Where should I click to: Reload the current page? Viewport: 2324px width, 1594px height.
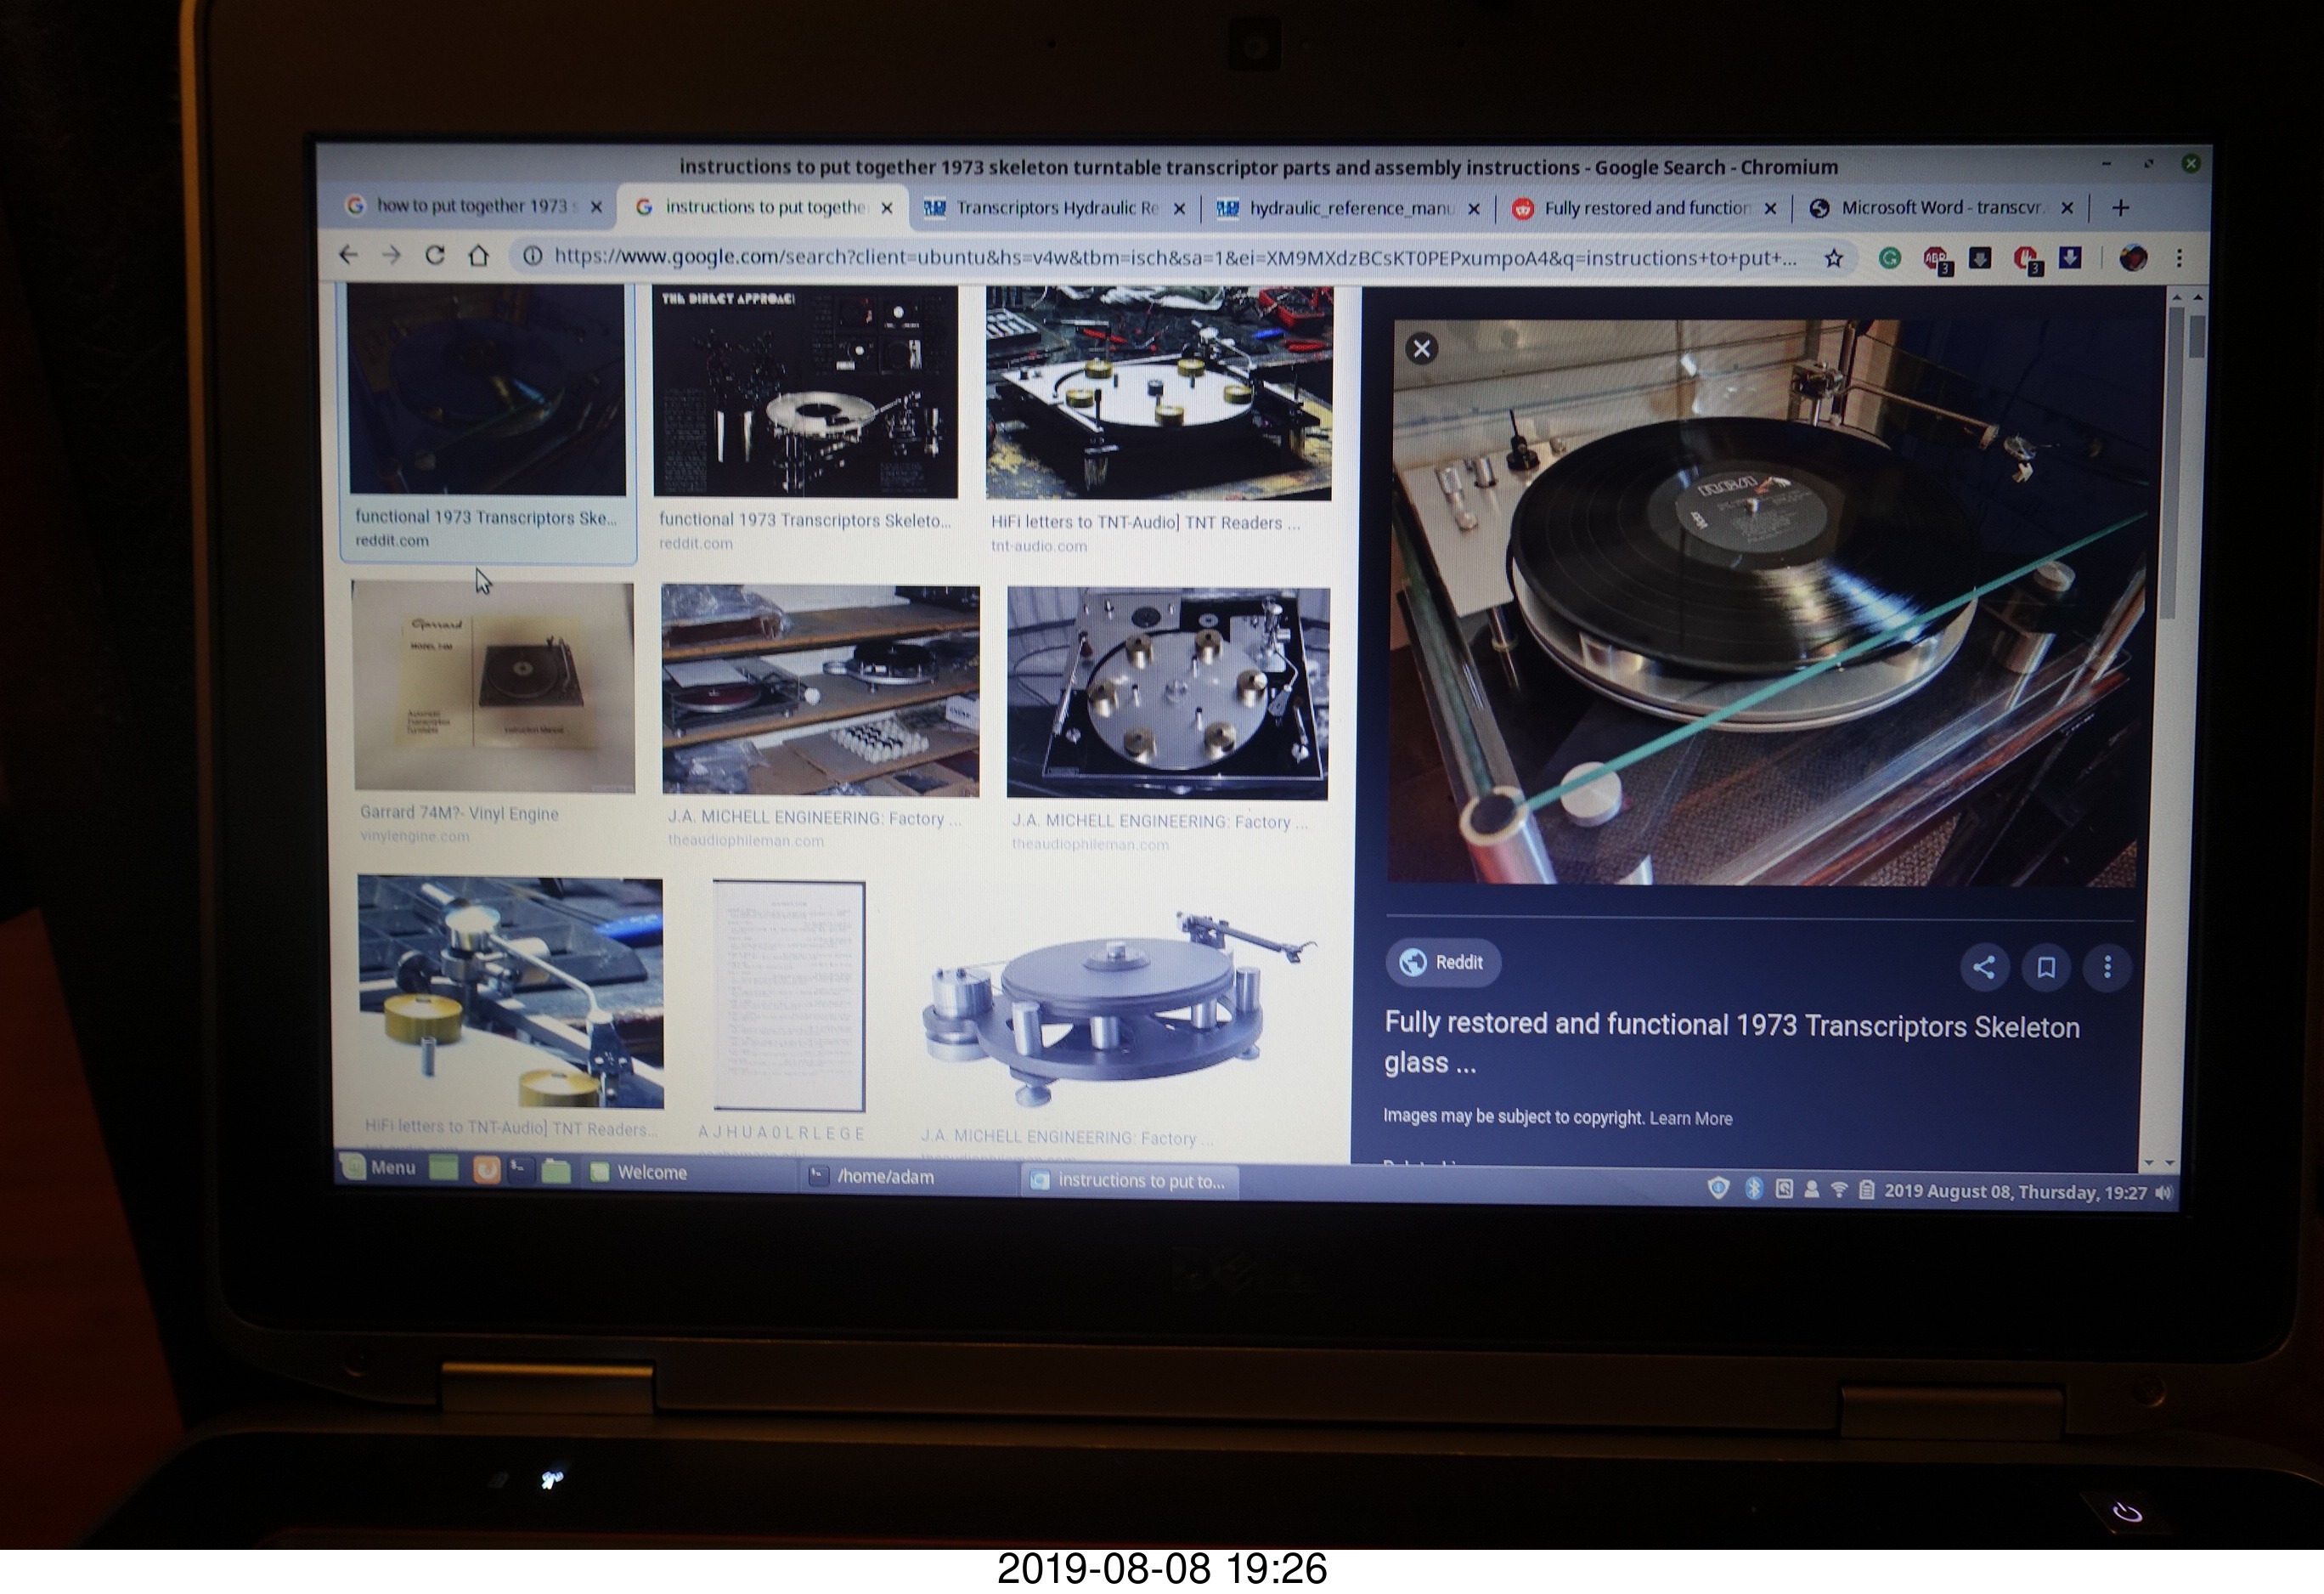(x=434, y=256)
